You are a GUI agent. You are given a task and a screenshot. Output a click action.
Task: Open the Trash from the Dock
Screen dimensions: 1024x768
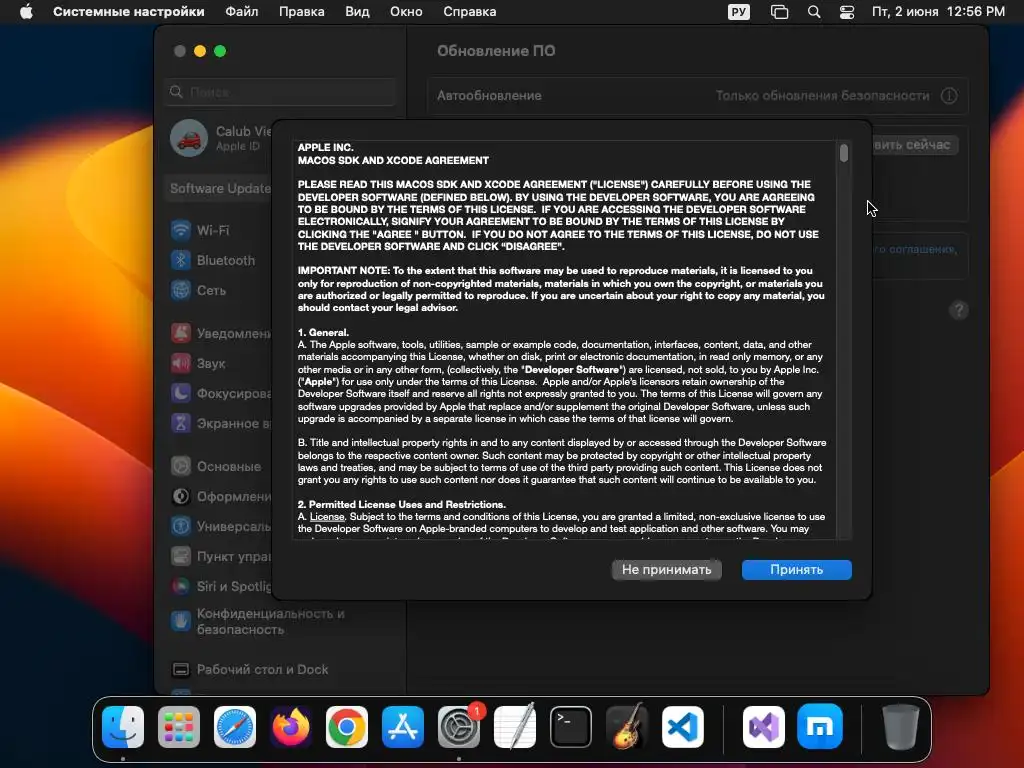(x=901, y=727)
